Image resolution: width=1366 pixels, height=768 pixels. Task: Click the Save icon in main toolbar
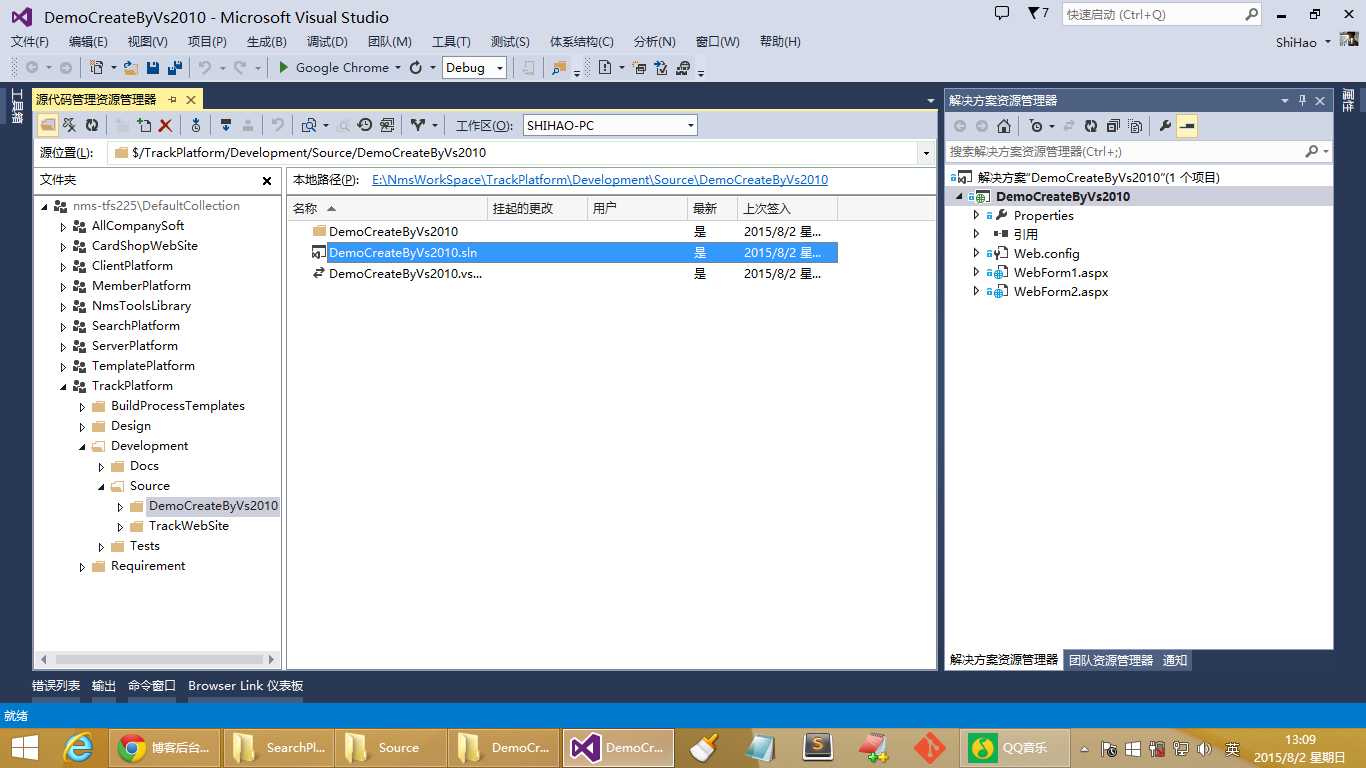point(153,68)
